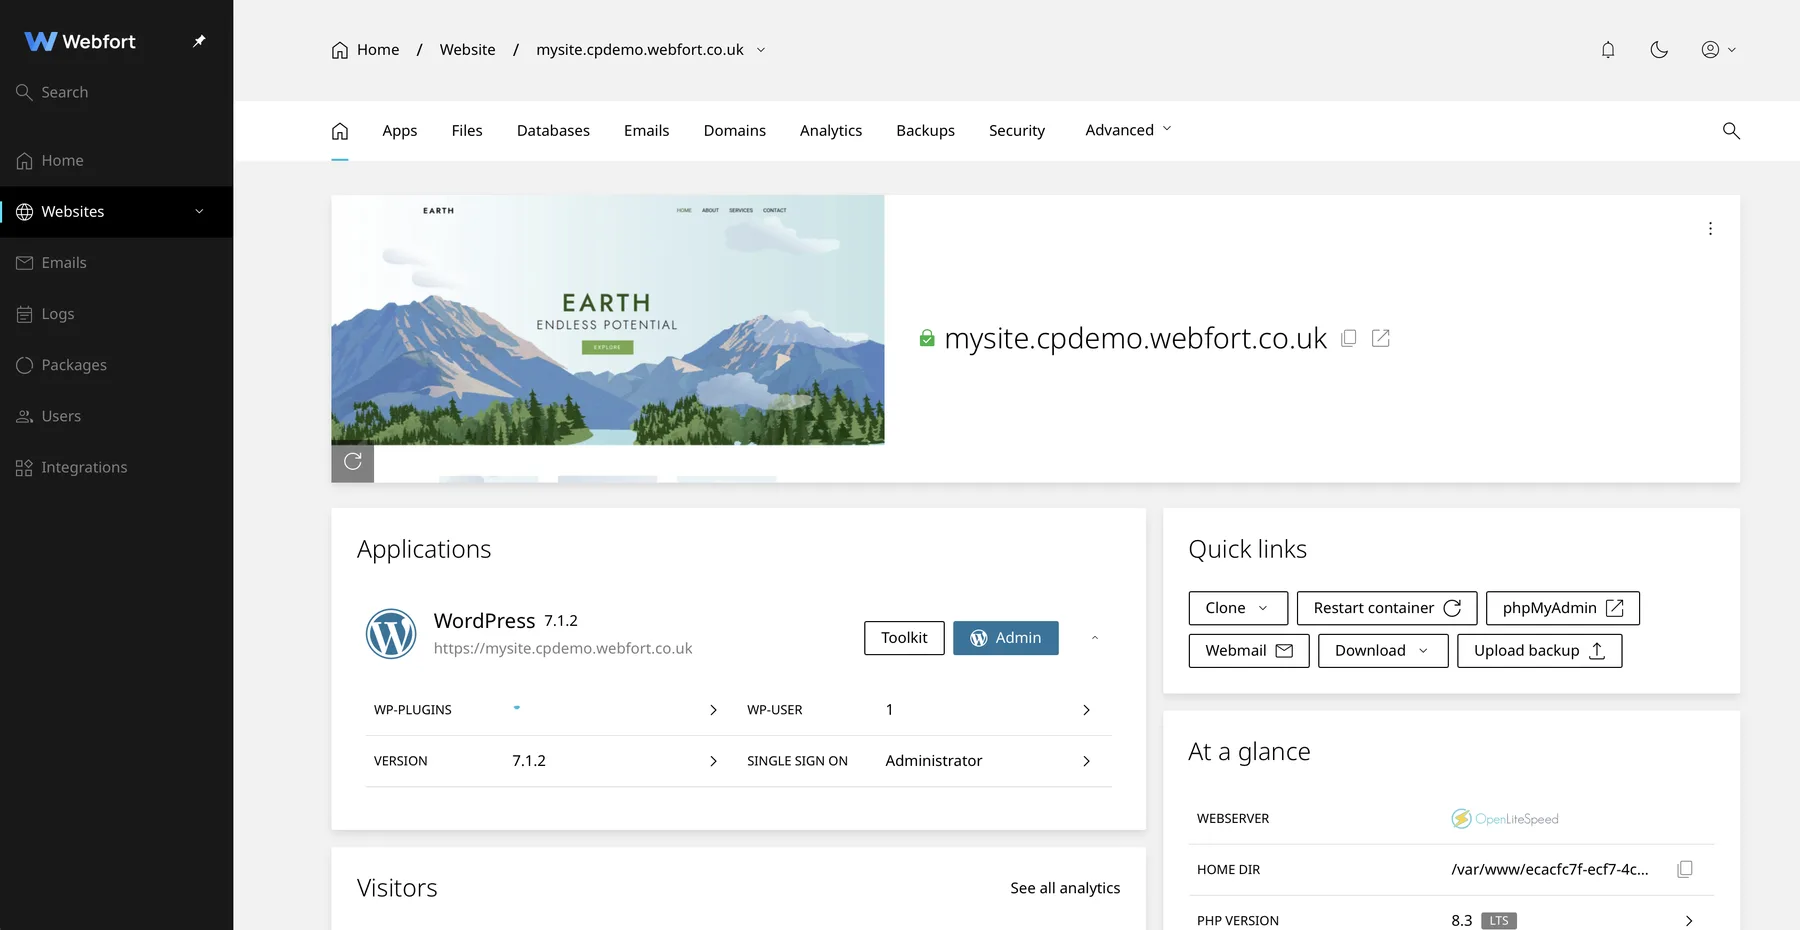Open the Databases tab
The height and width of the screenshot is (930, 1800).
[x=553, y=131]
